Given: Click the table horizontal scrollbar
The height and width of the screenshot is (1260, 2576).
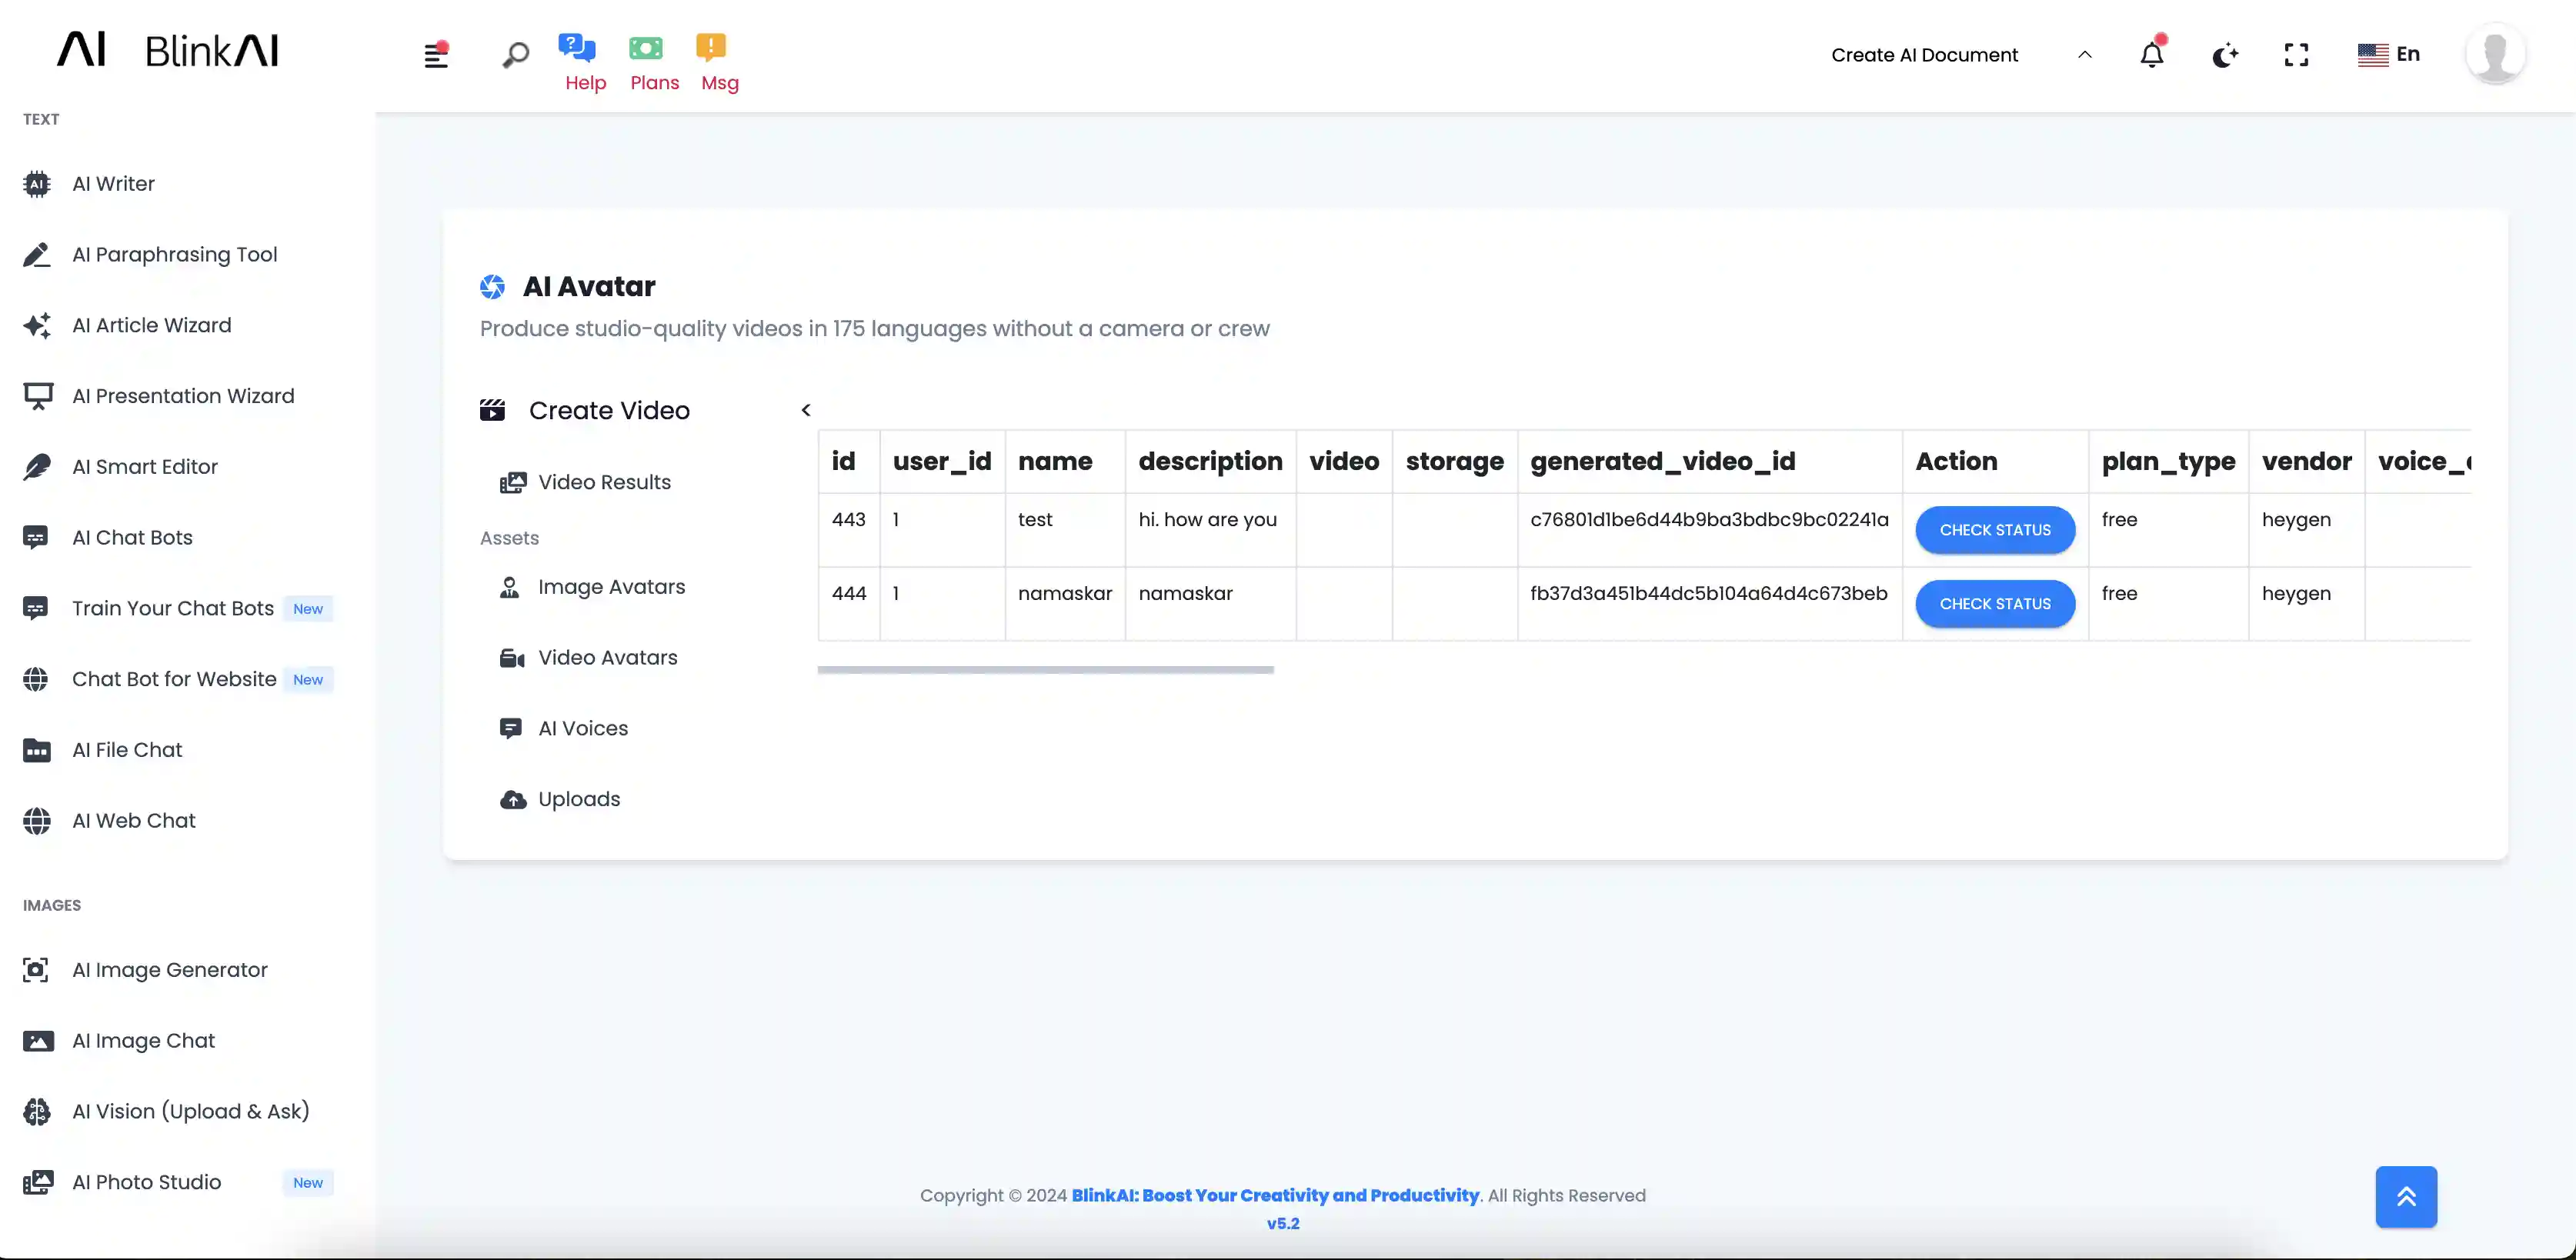Looking at the screenshot, I should coord(1045,670).
